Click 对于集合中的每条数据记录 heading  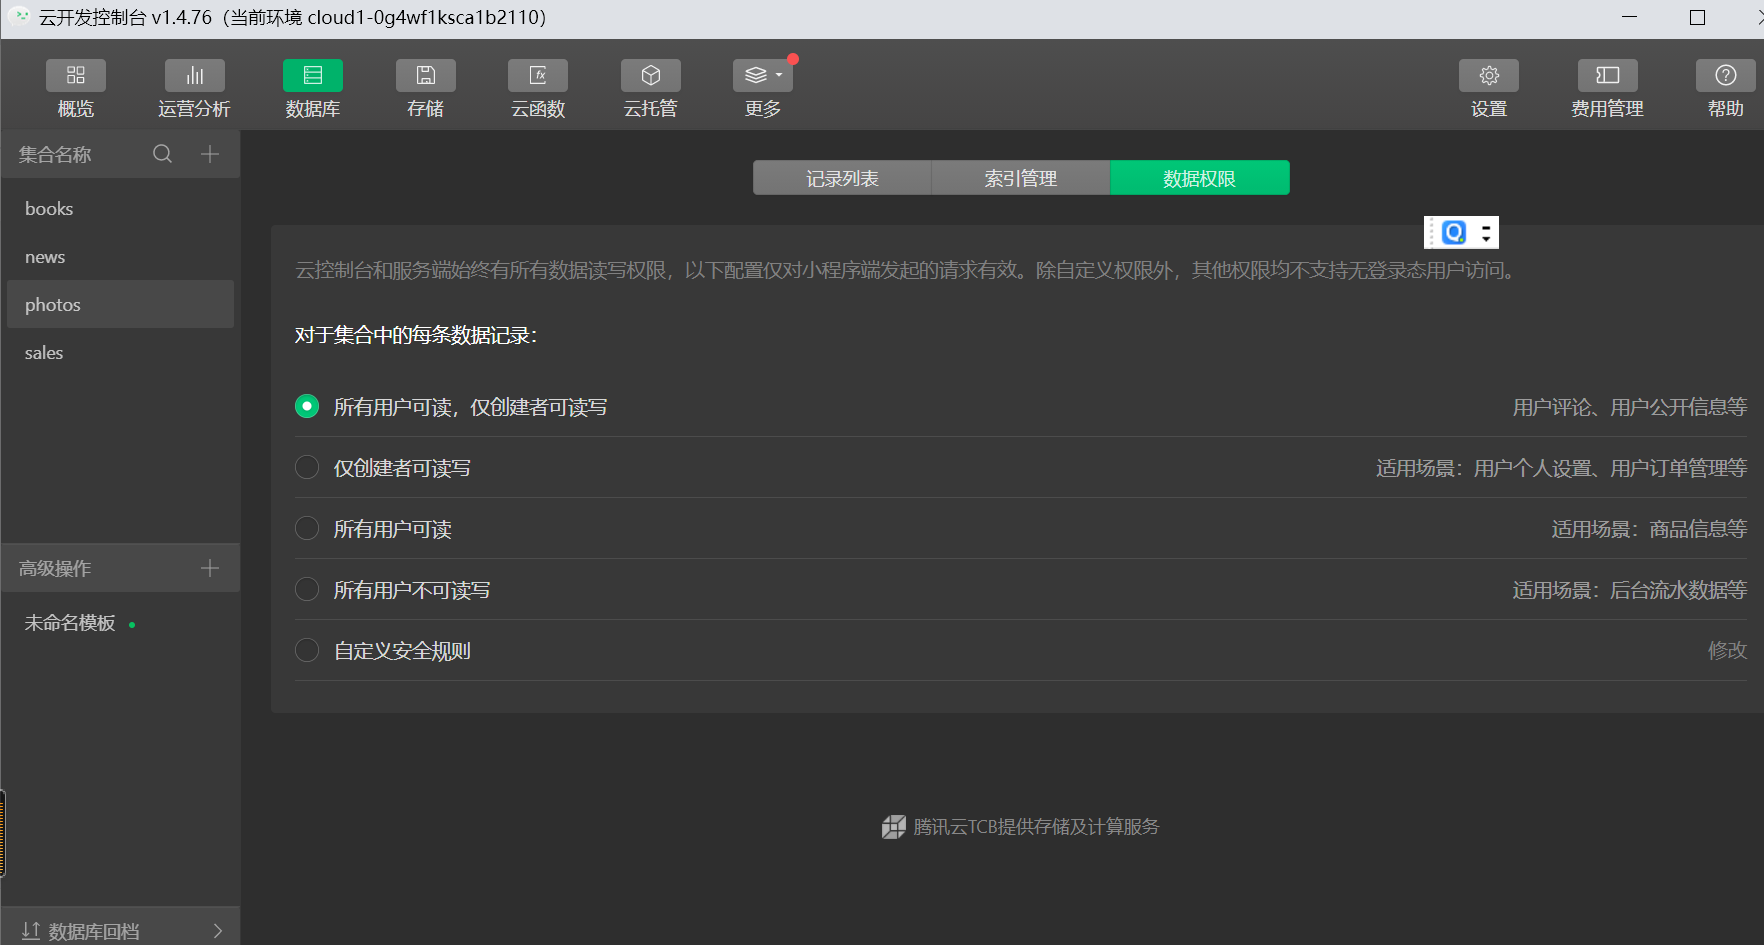pyautogui.click(x=416, y=335)
